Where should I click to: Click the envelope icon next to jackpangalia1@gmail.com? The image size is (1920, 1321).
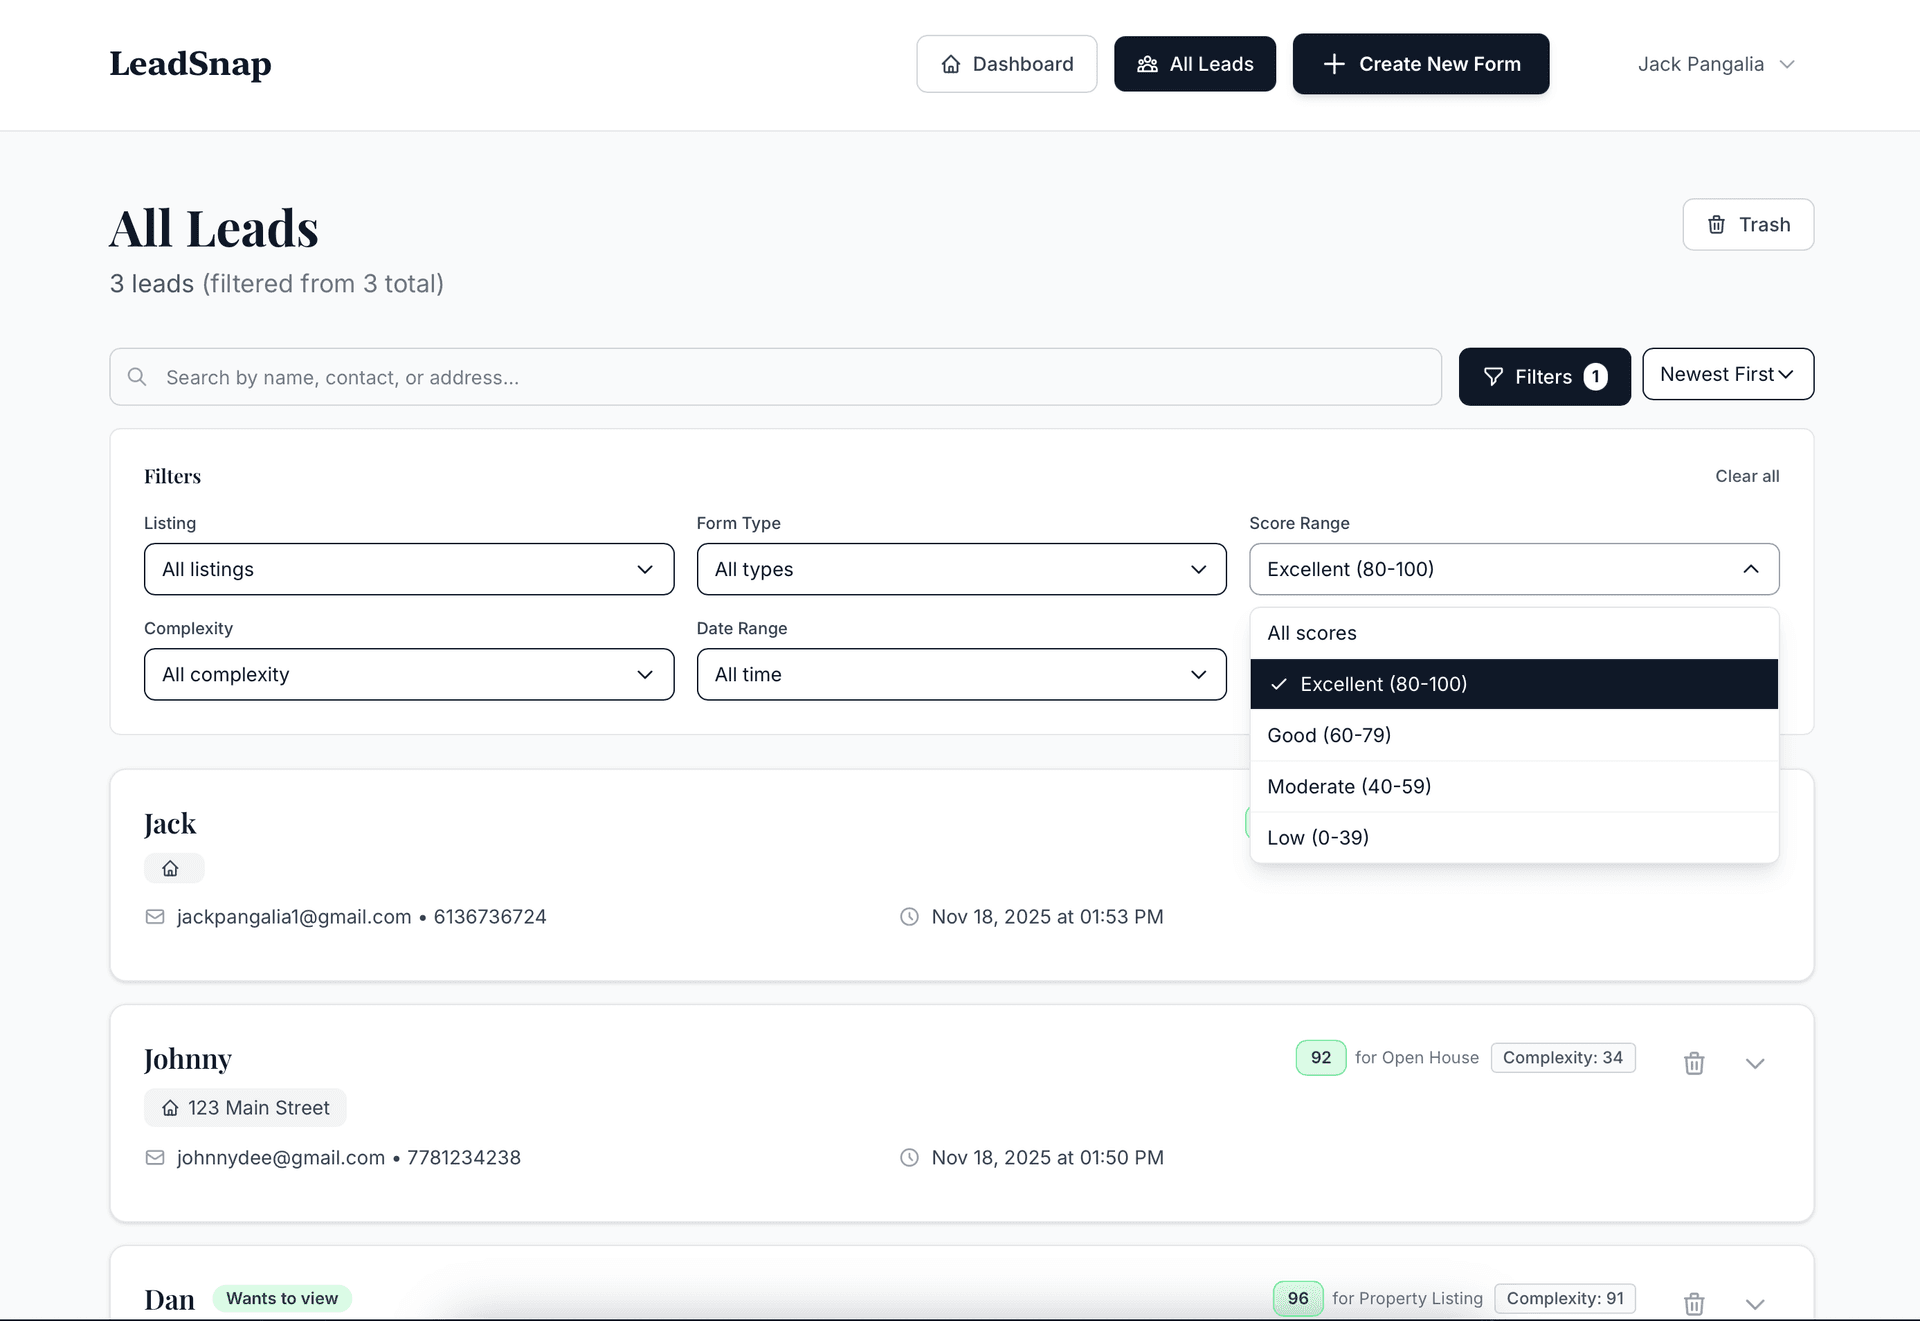155,916
